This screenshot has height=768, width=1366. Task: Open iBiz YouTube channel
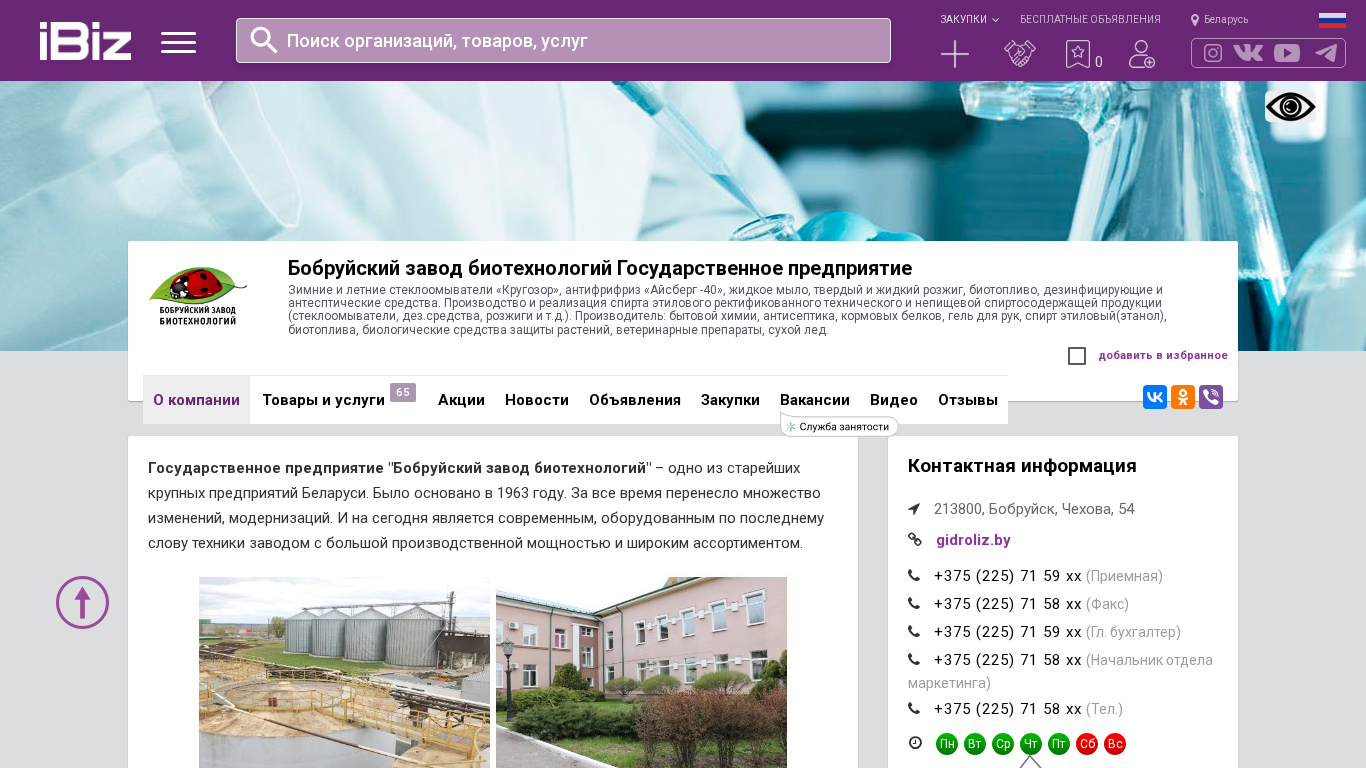tap(1287, 53)
